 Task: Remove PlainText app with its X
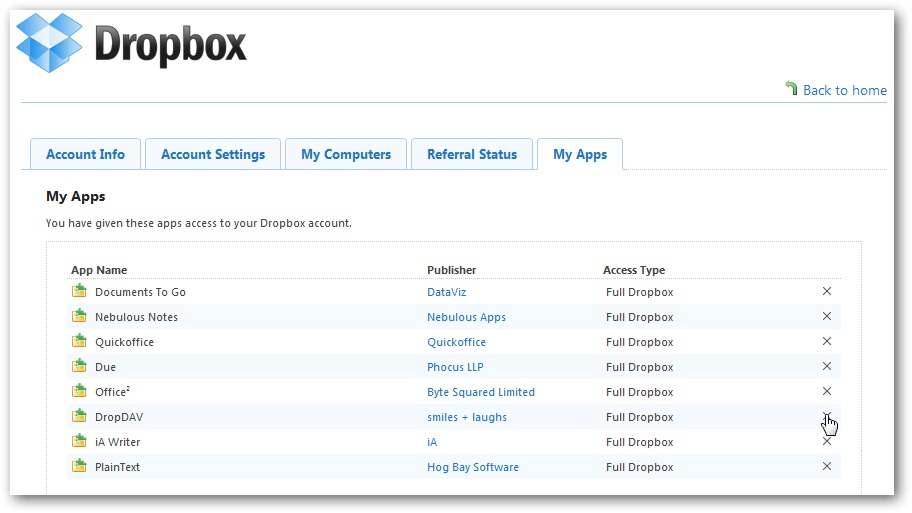826,466
